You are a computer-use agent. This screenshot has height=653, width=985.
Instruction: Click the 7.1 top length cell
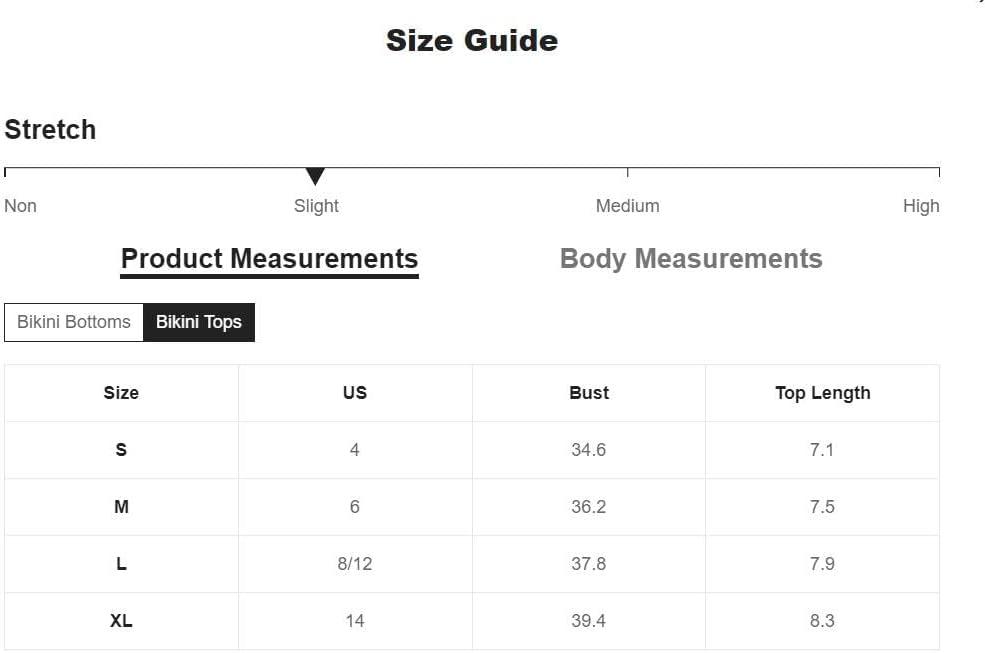tap(822, 450)
